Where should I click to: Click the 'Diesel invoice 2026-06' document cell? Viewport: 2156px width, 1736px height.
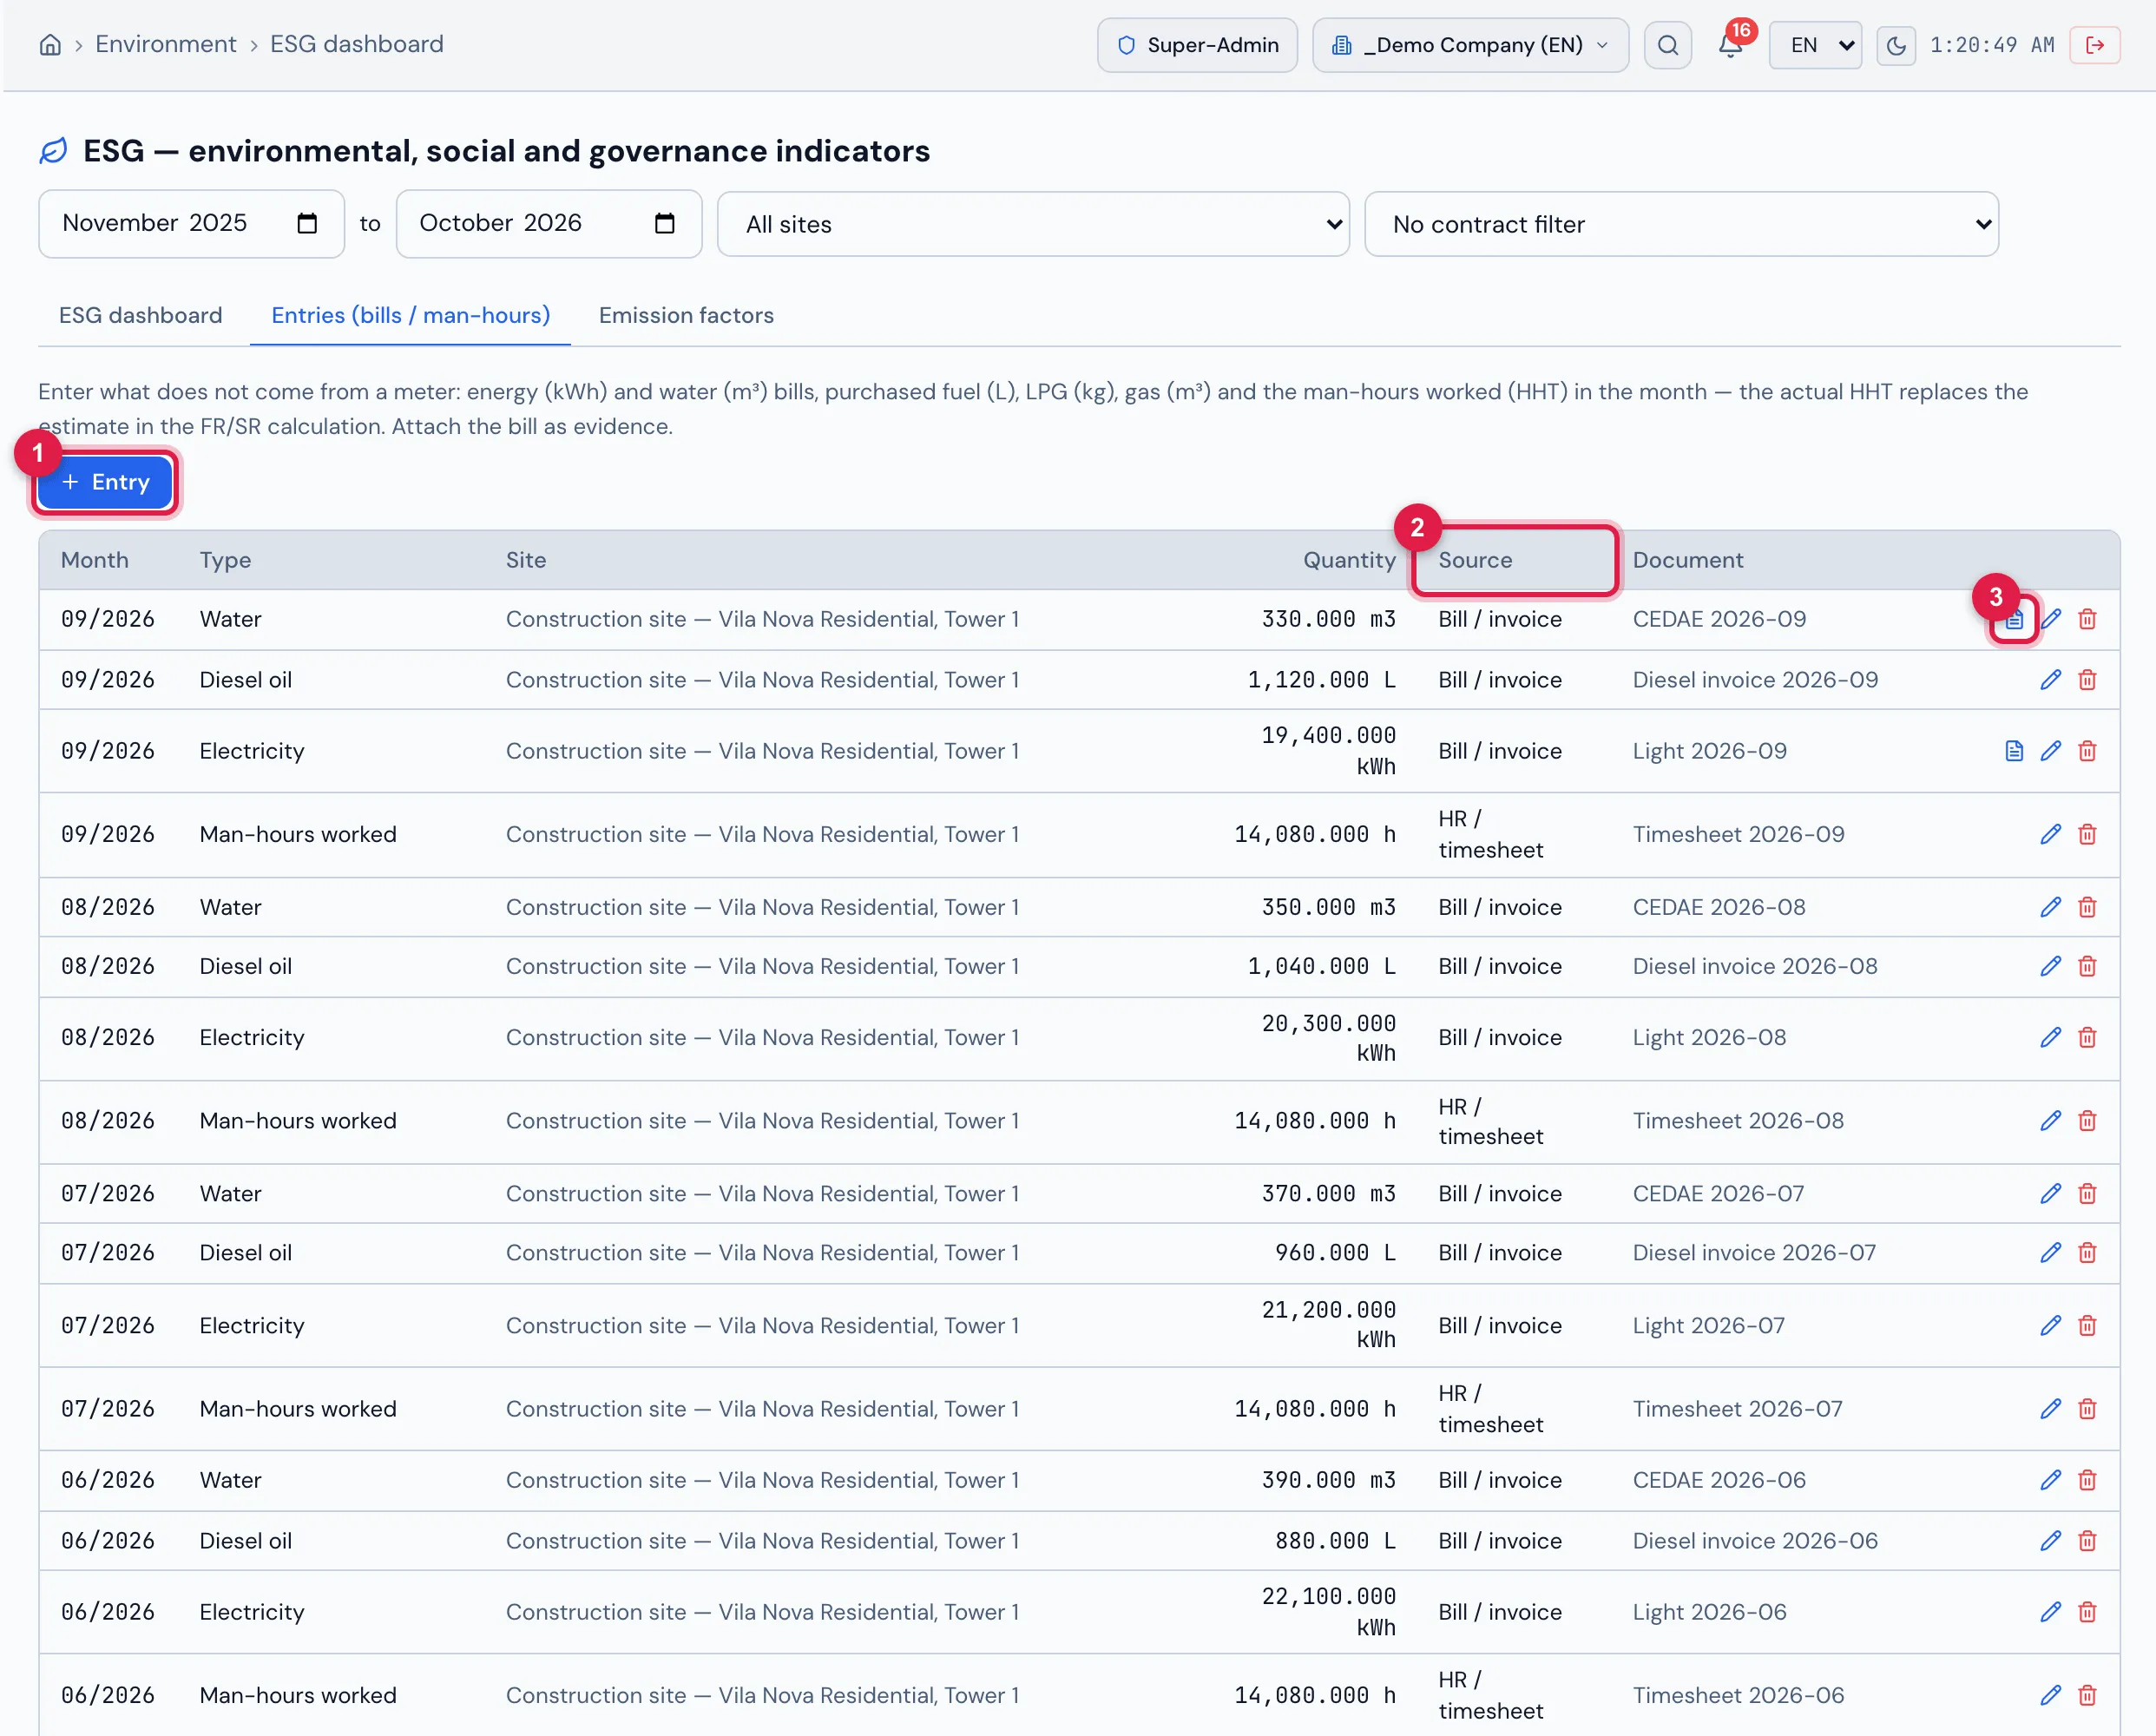click(1755, 1541)
